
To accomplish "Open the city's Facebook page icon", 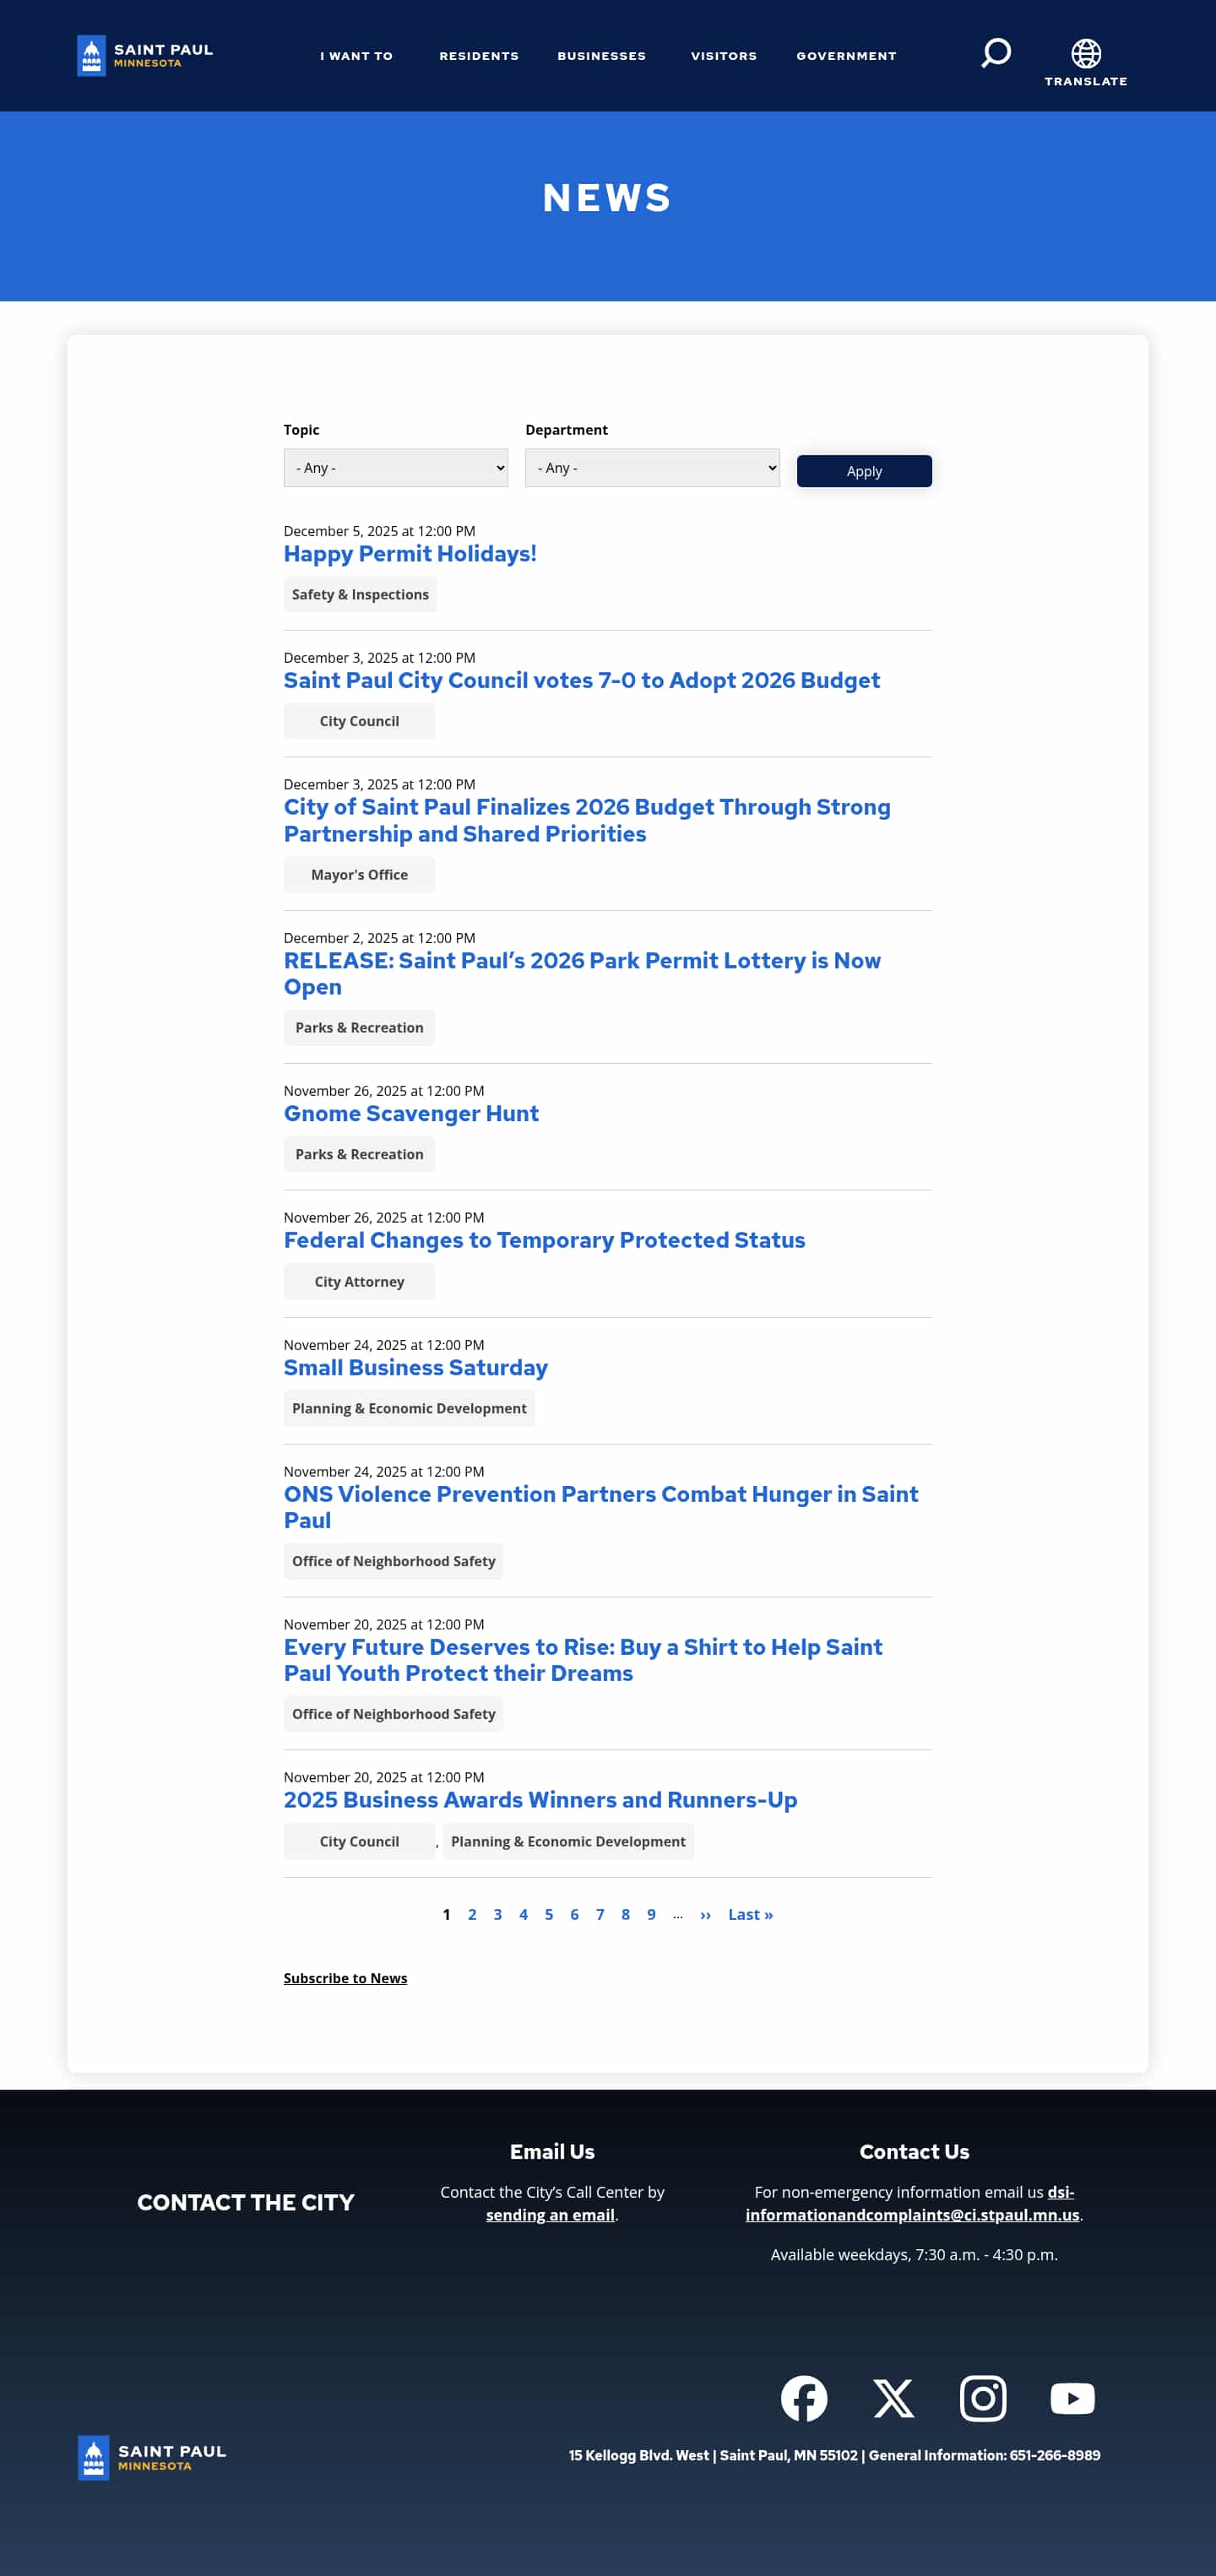I will click(x=803, y=2398).
